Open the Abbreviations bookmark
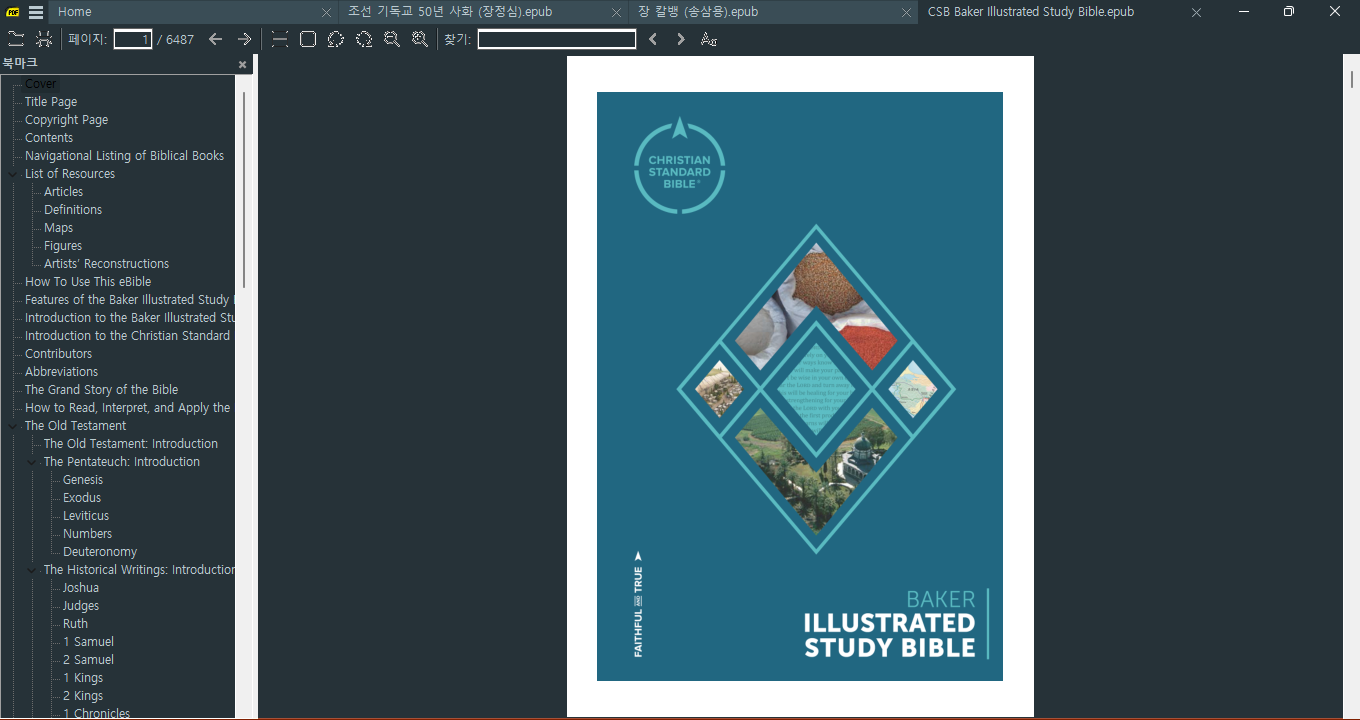The image size is (1360, 720). pos(61,372)
